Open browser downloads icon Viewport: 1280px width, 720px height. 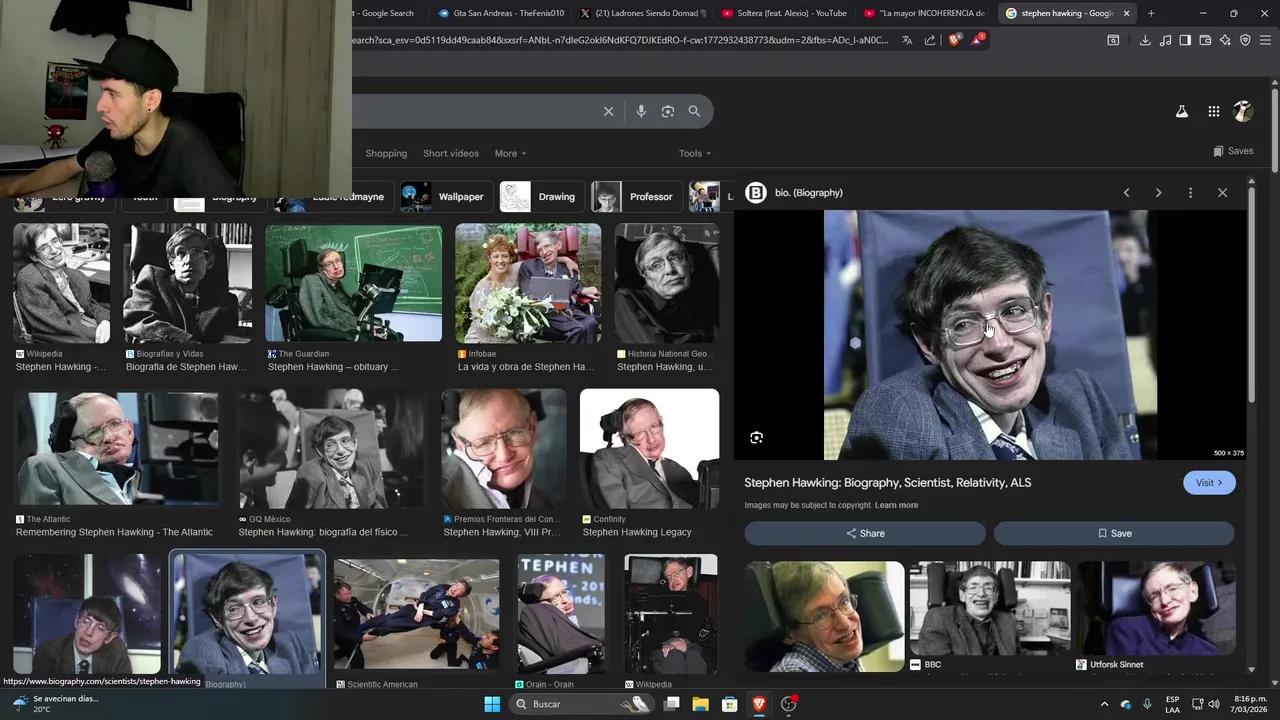(x=1145, y=40)
